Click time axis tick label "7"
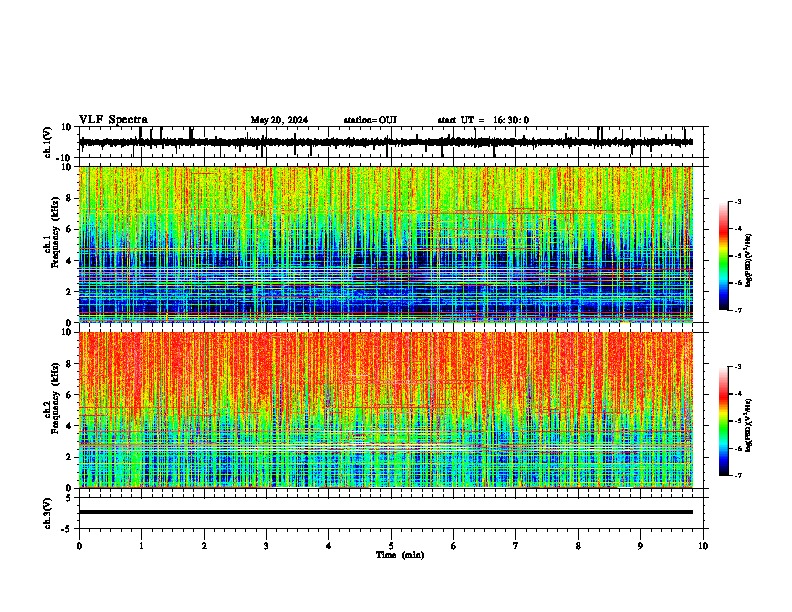The height and width of the screenshot is (612, 792). 516,546
